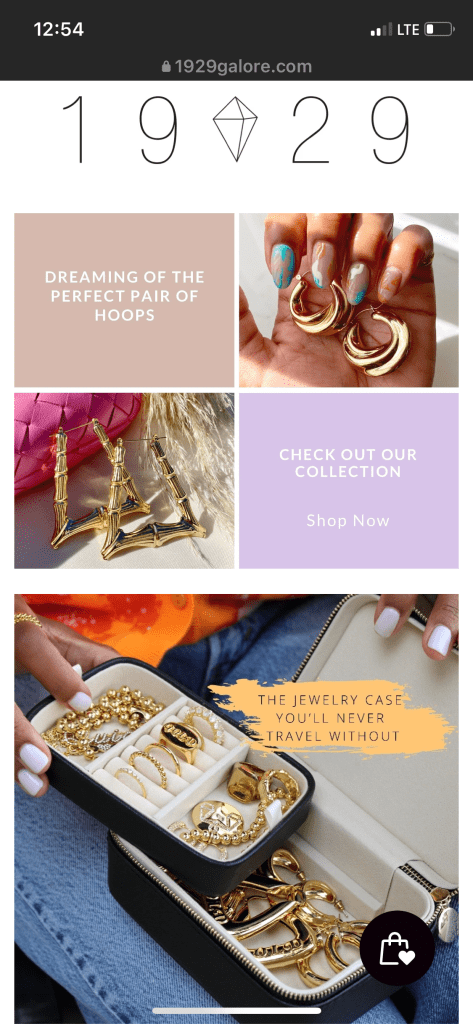The height and width of the screenshot is (1024, 473).
Task: Tap the 12:54 clock in the status bar
Action: pyautogui.click(x=58, y=29)
